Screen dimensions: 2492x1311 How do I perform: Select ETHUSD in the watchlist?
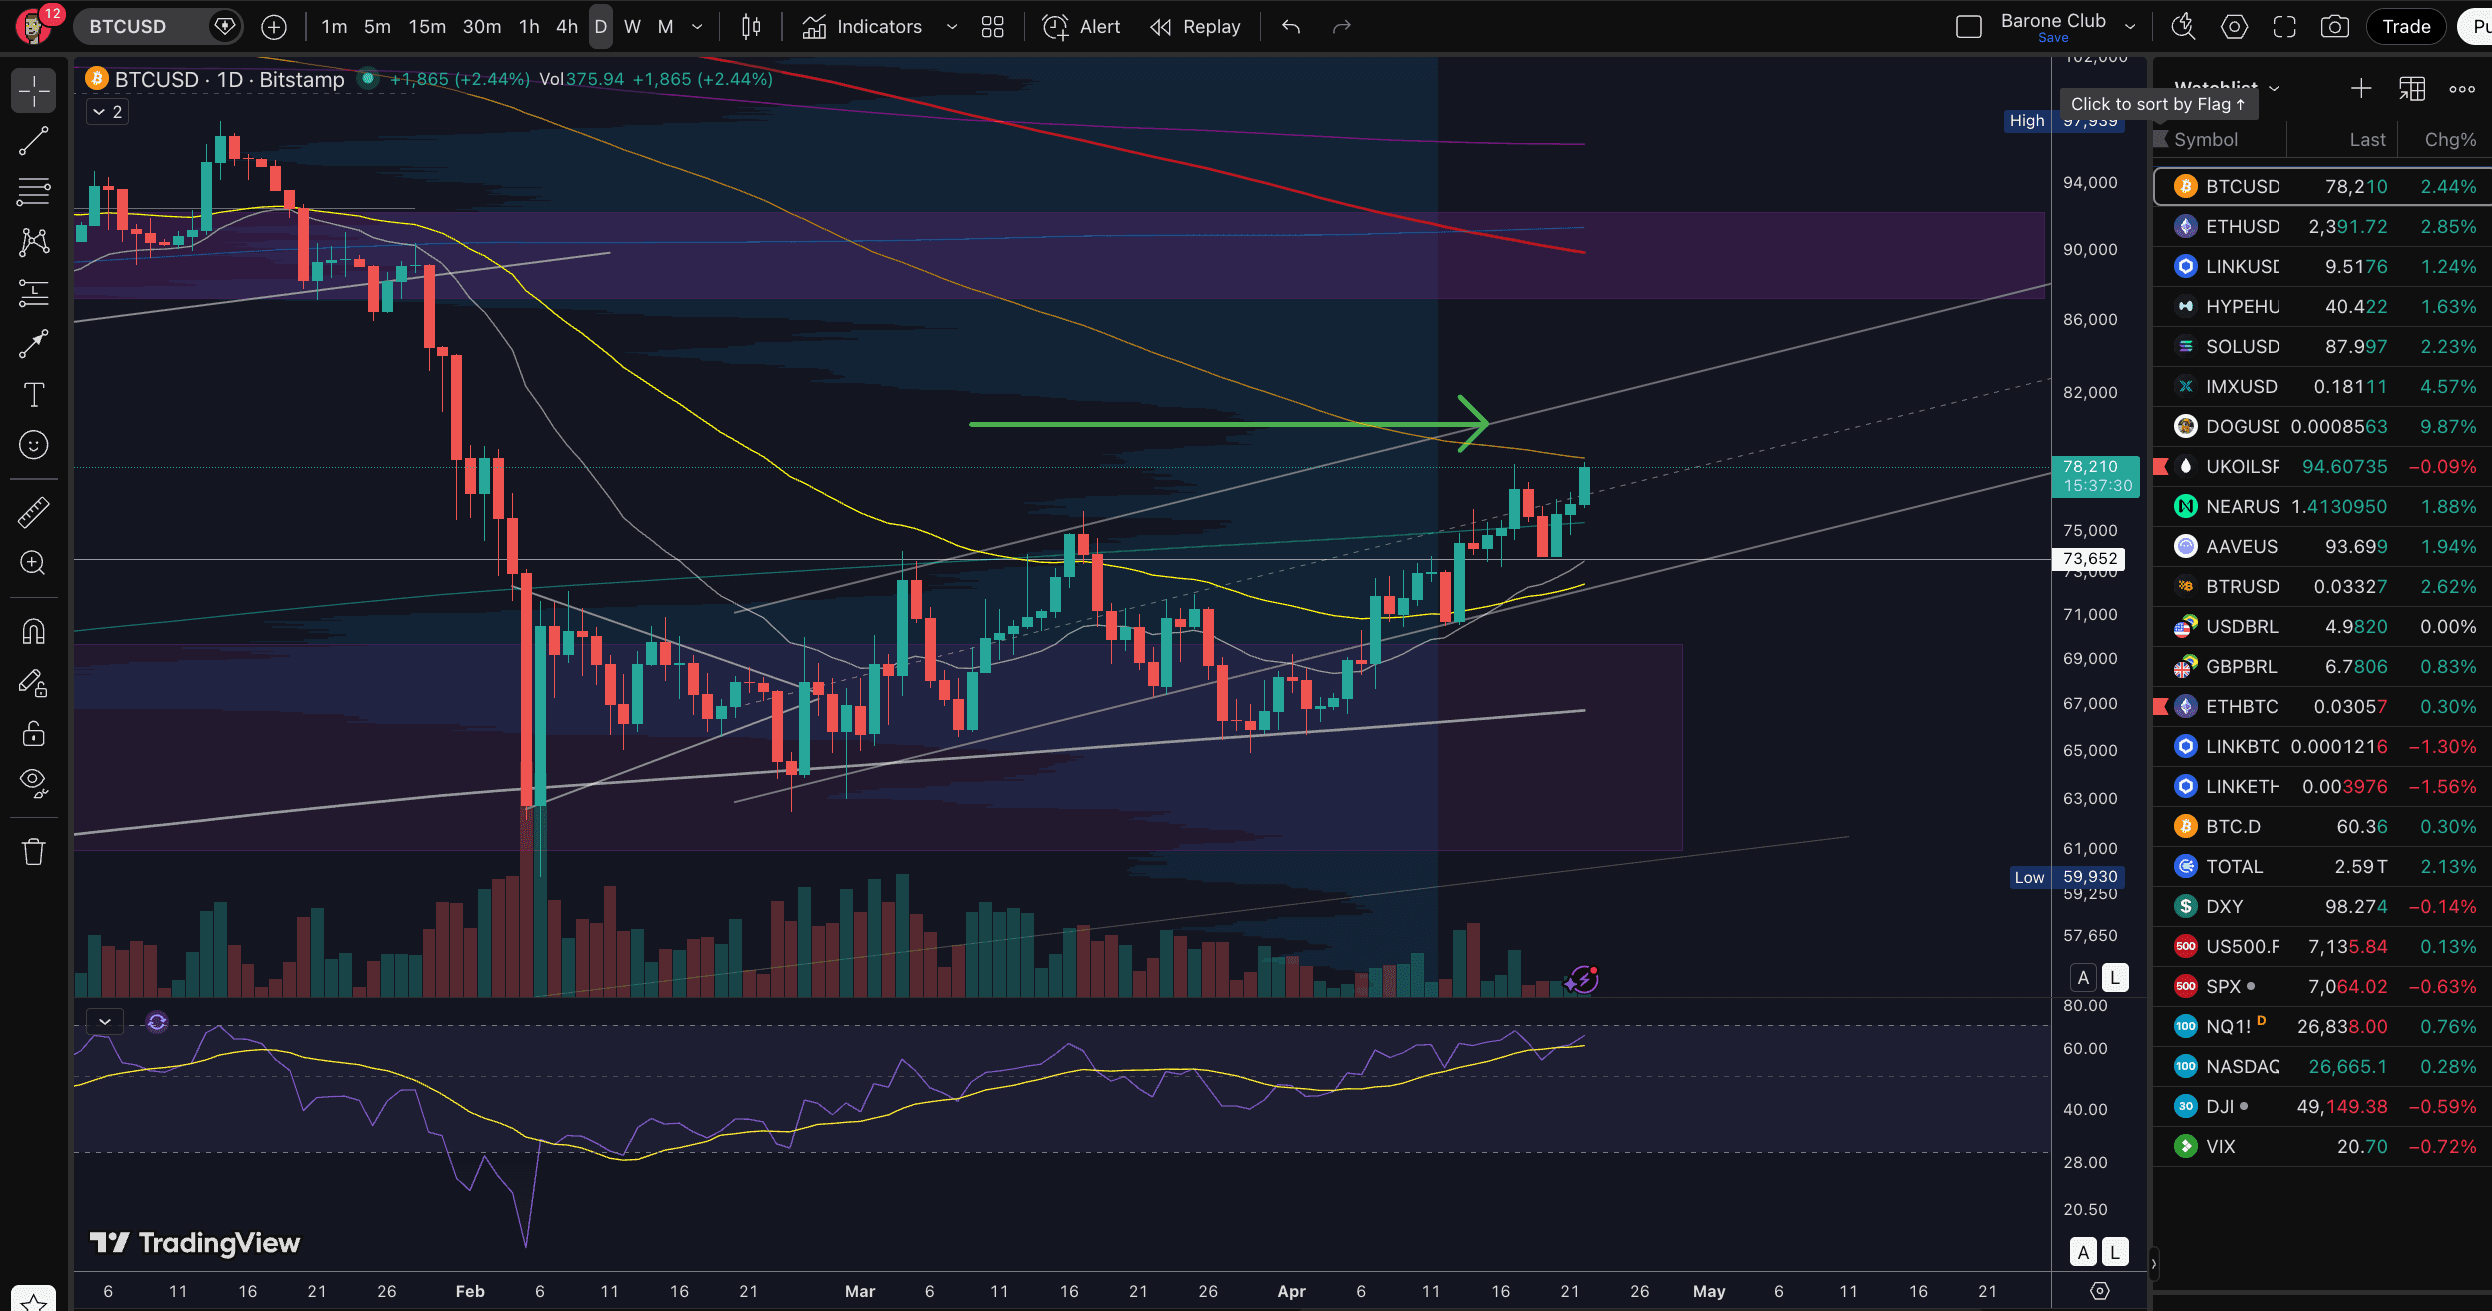[x=2322, y=227]
